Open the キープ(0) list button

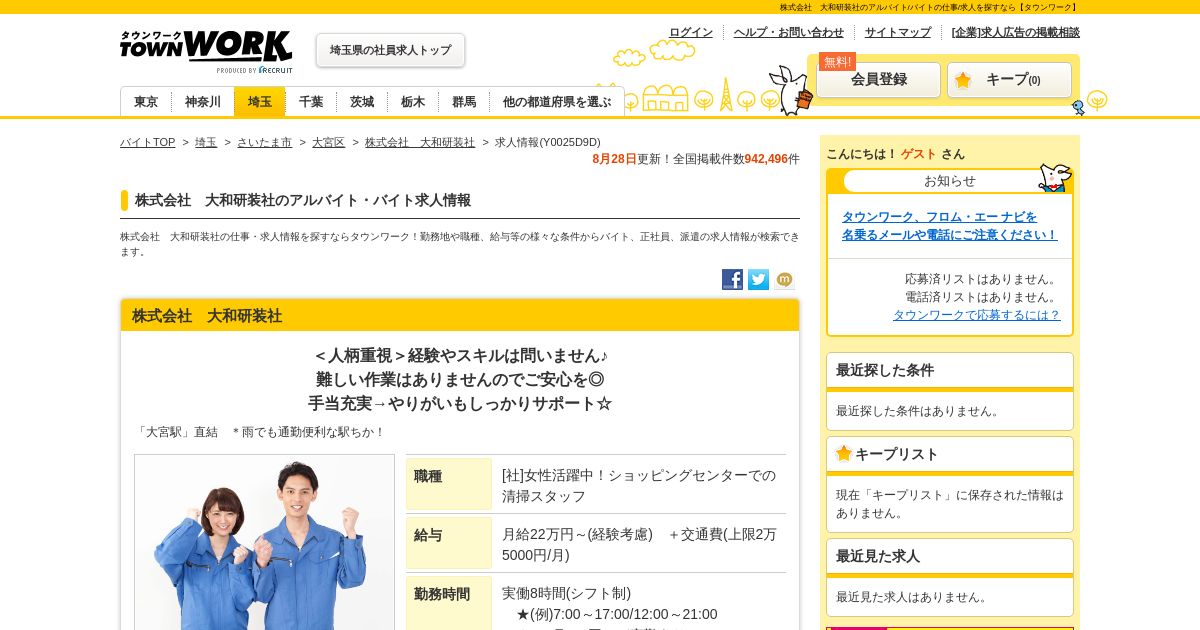[x=1009, y=80]
